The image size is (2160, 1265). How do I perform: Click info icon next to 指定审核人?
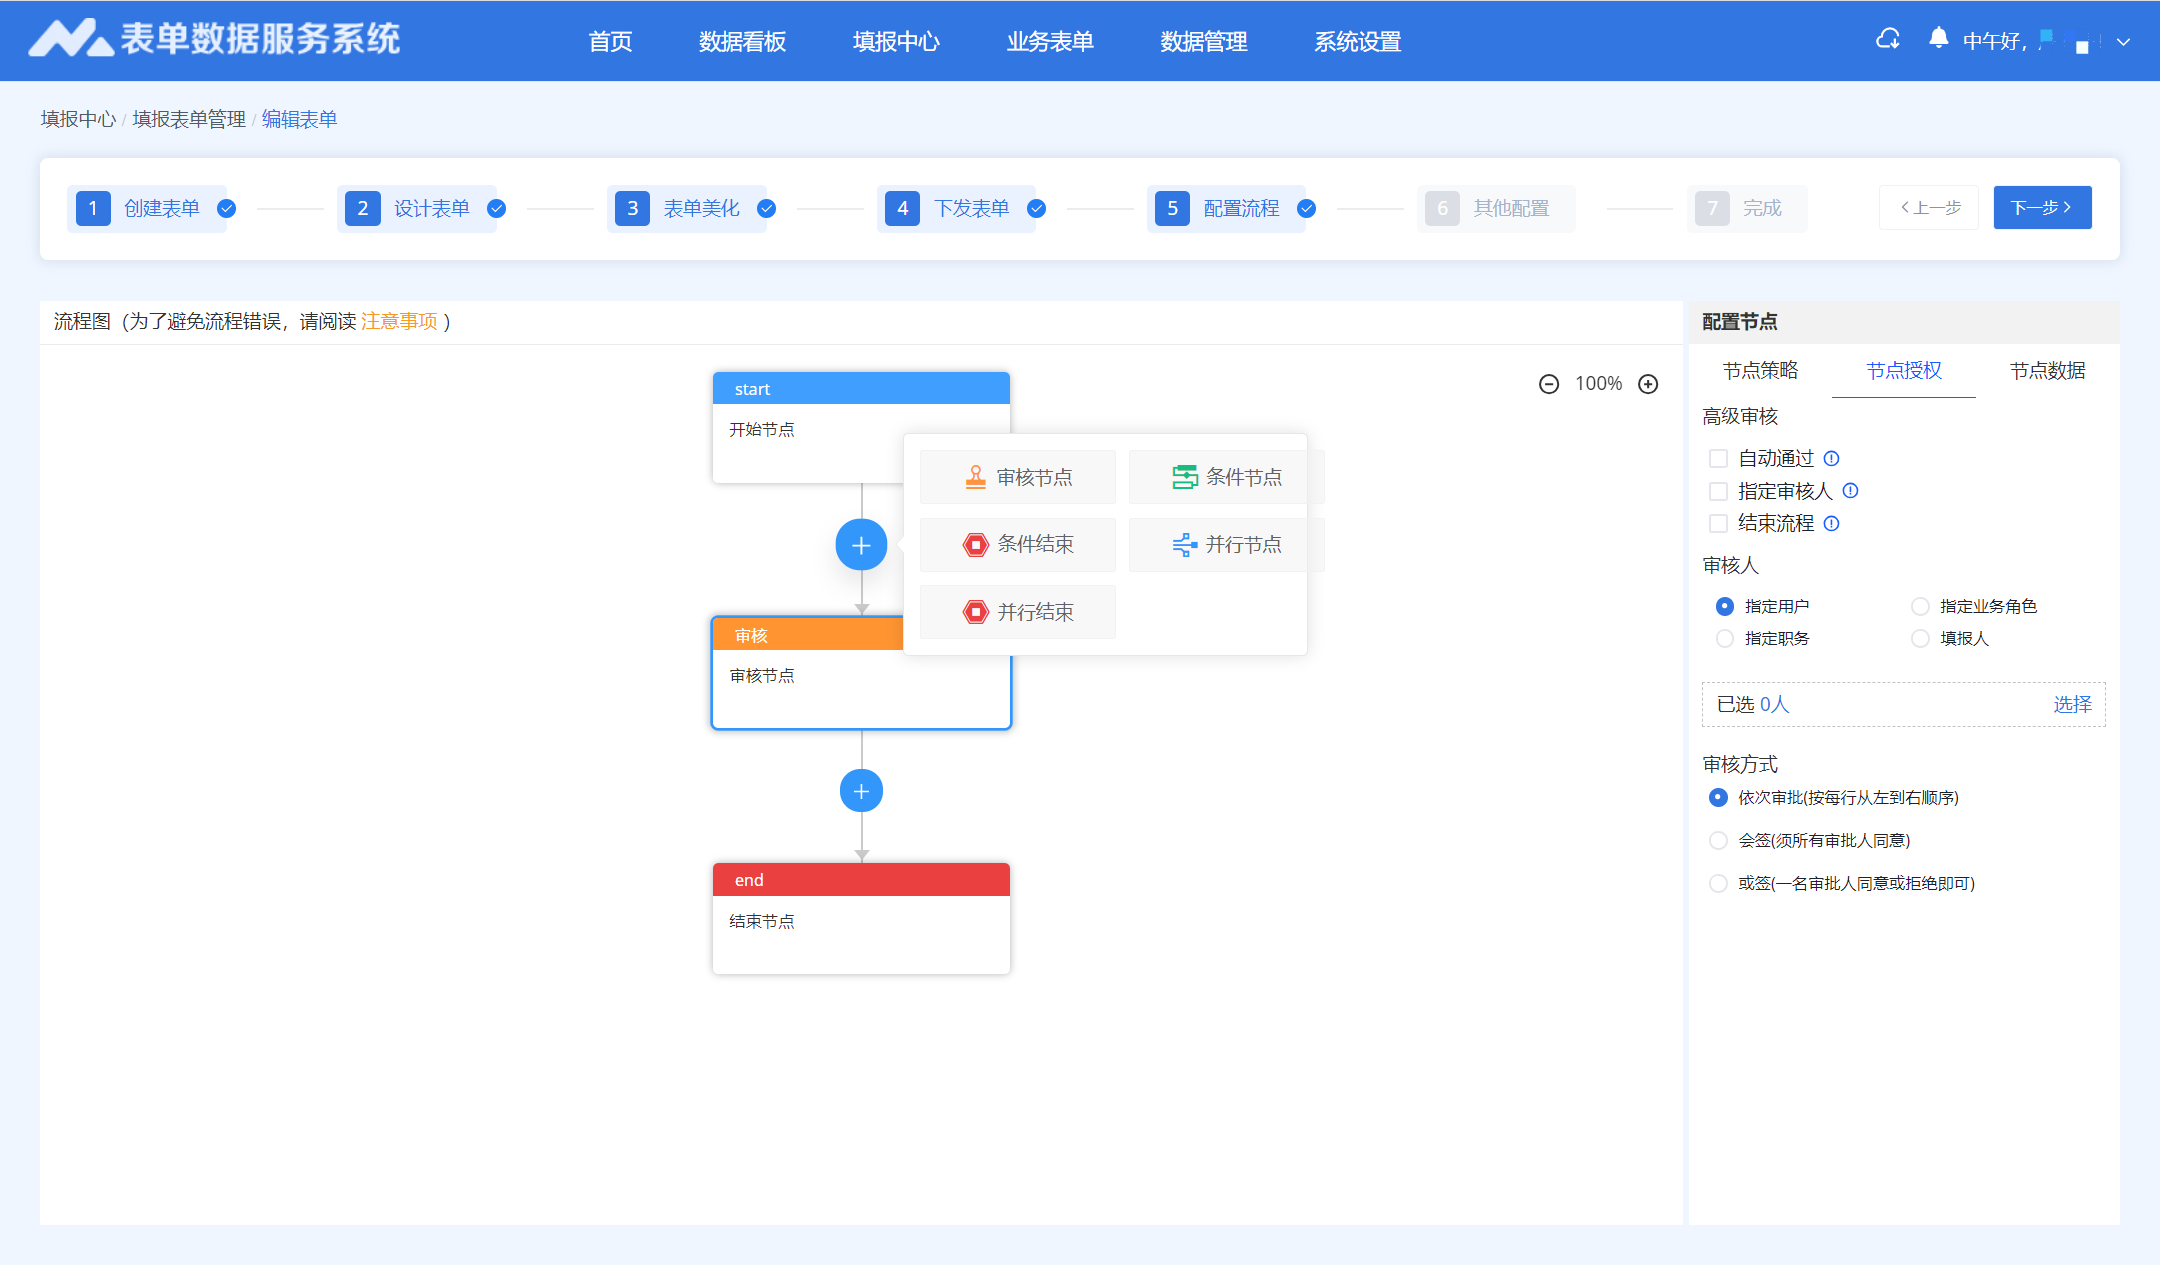click(x=1851, y=490)
